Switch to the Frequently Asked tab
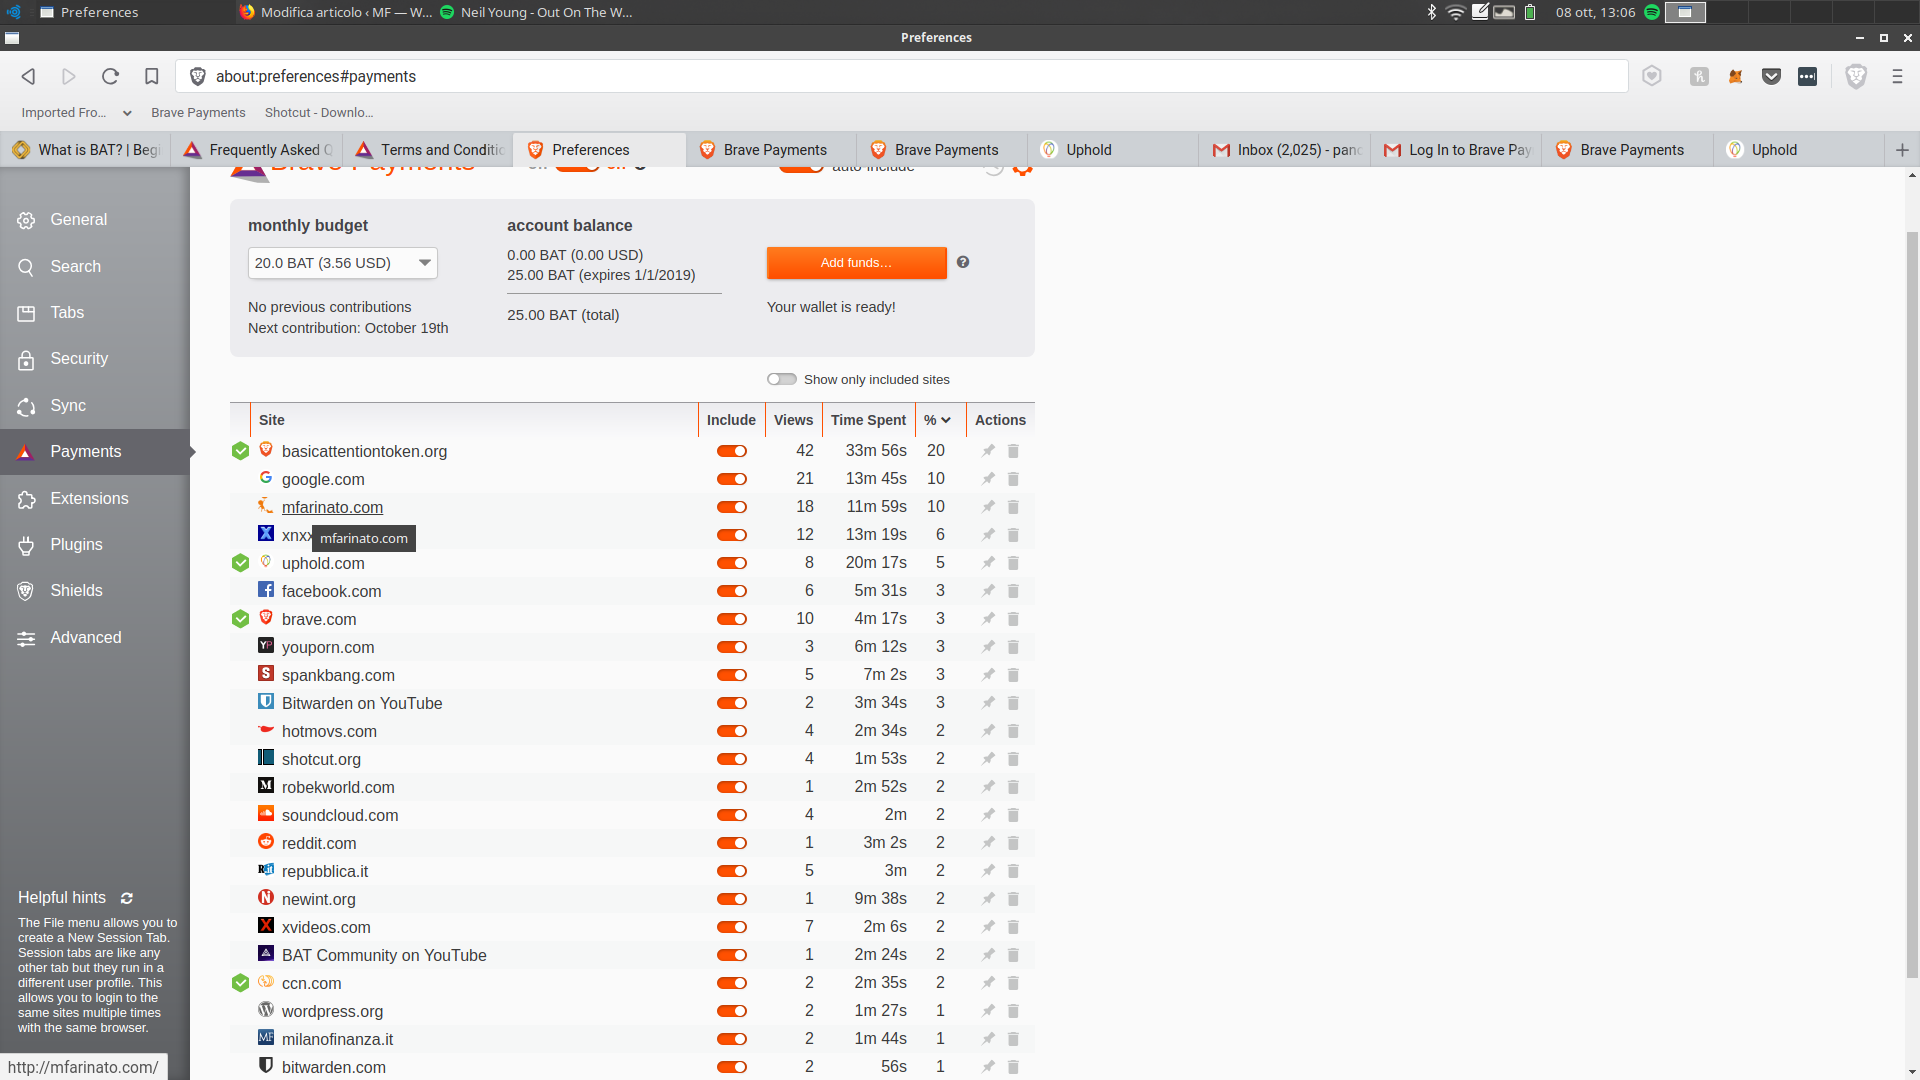The width and height of the screenshot is (1920, 1080). coord(257,150)
